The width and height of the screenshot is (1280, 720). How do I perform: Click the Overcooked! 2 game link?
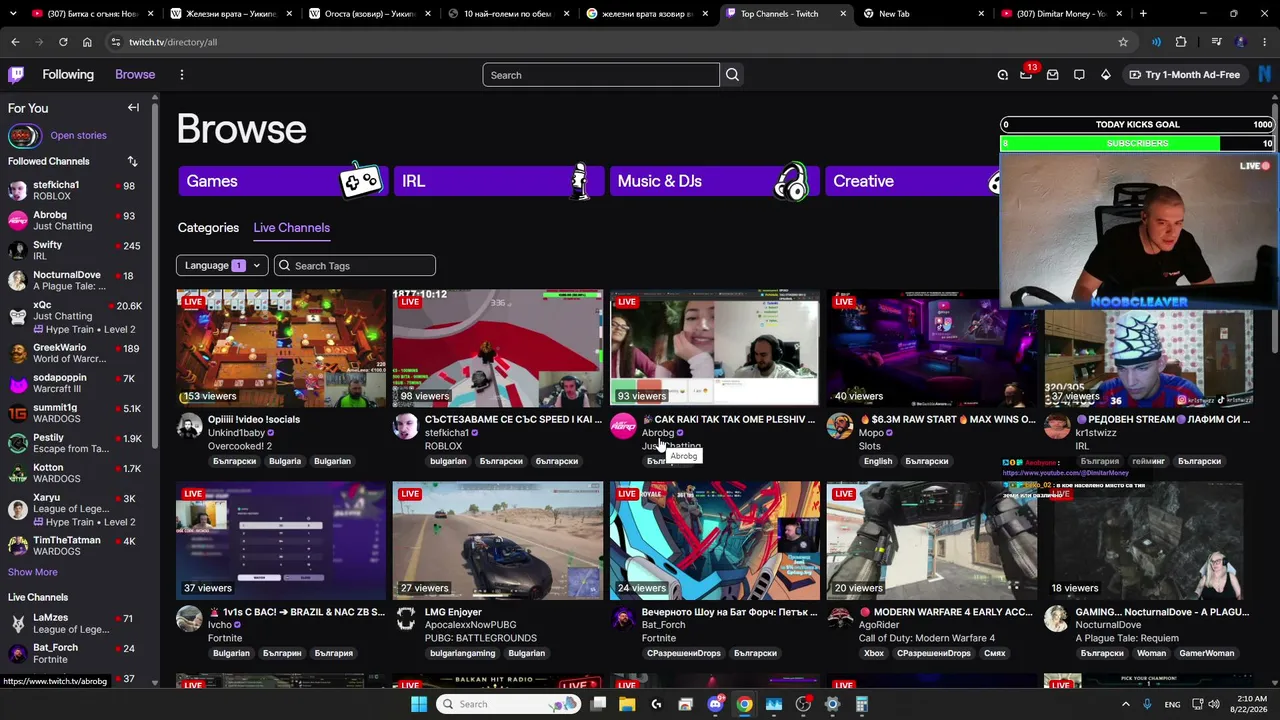(x=240, y=446)
